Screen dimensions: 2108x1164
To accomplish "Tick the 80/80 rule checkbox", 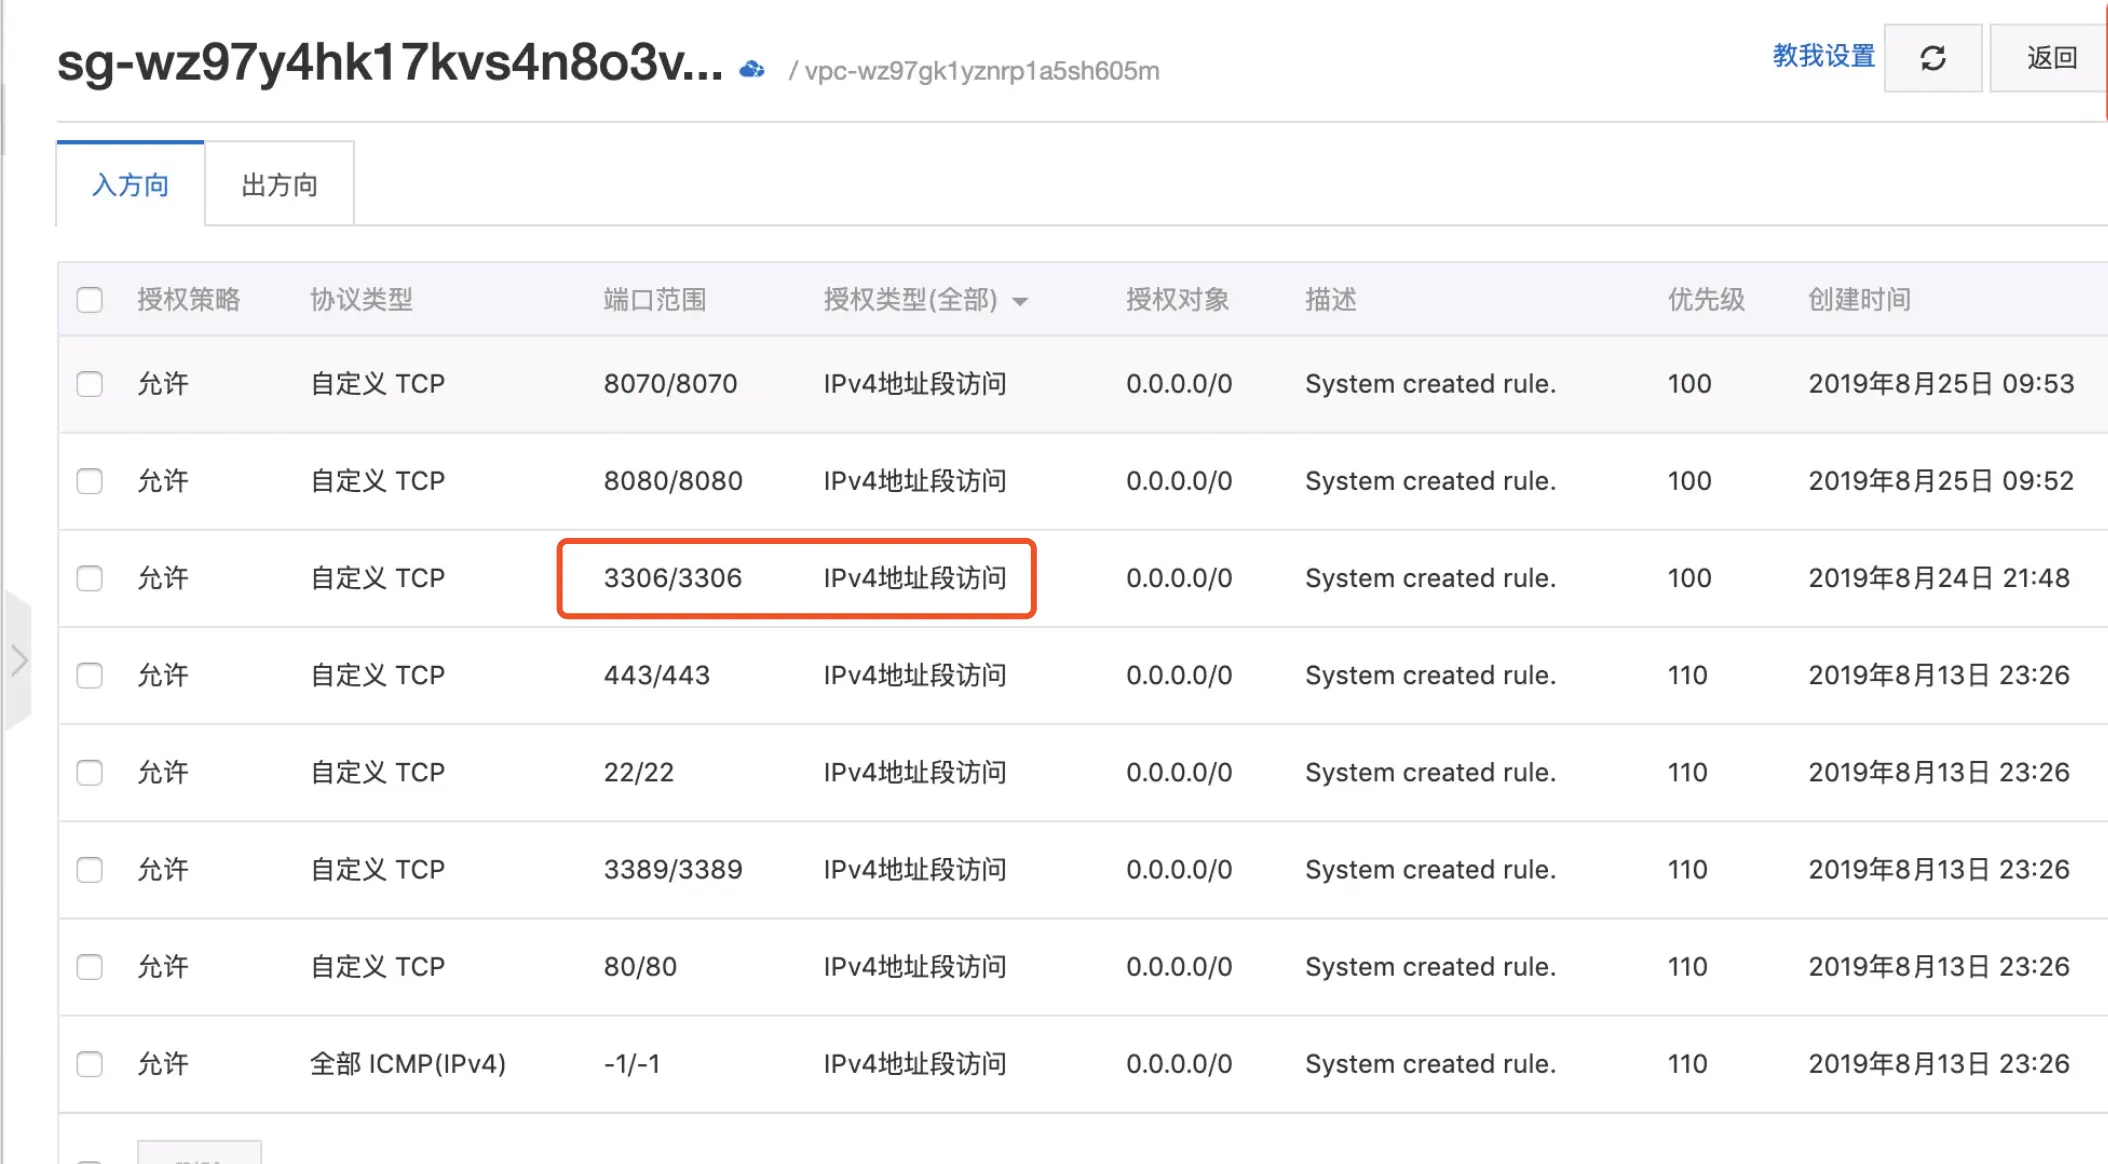I will (x=90, y=967).
